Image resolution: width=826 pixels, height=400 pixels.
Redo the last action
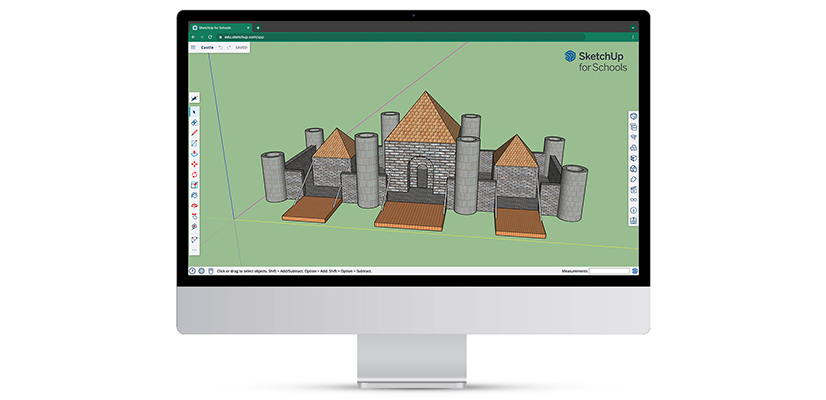click(x=229, y=47)
